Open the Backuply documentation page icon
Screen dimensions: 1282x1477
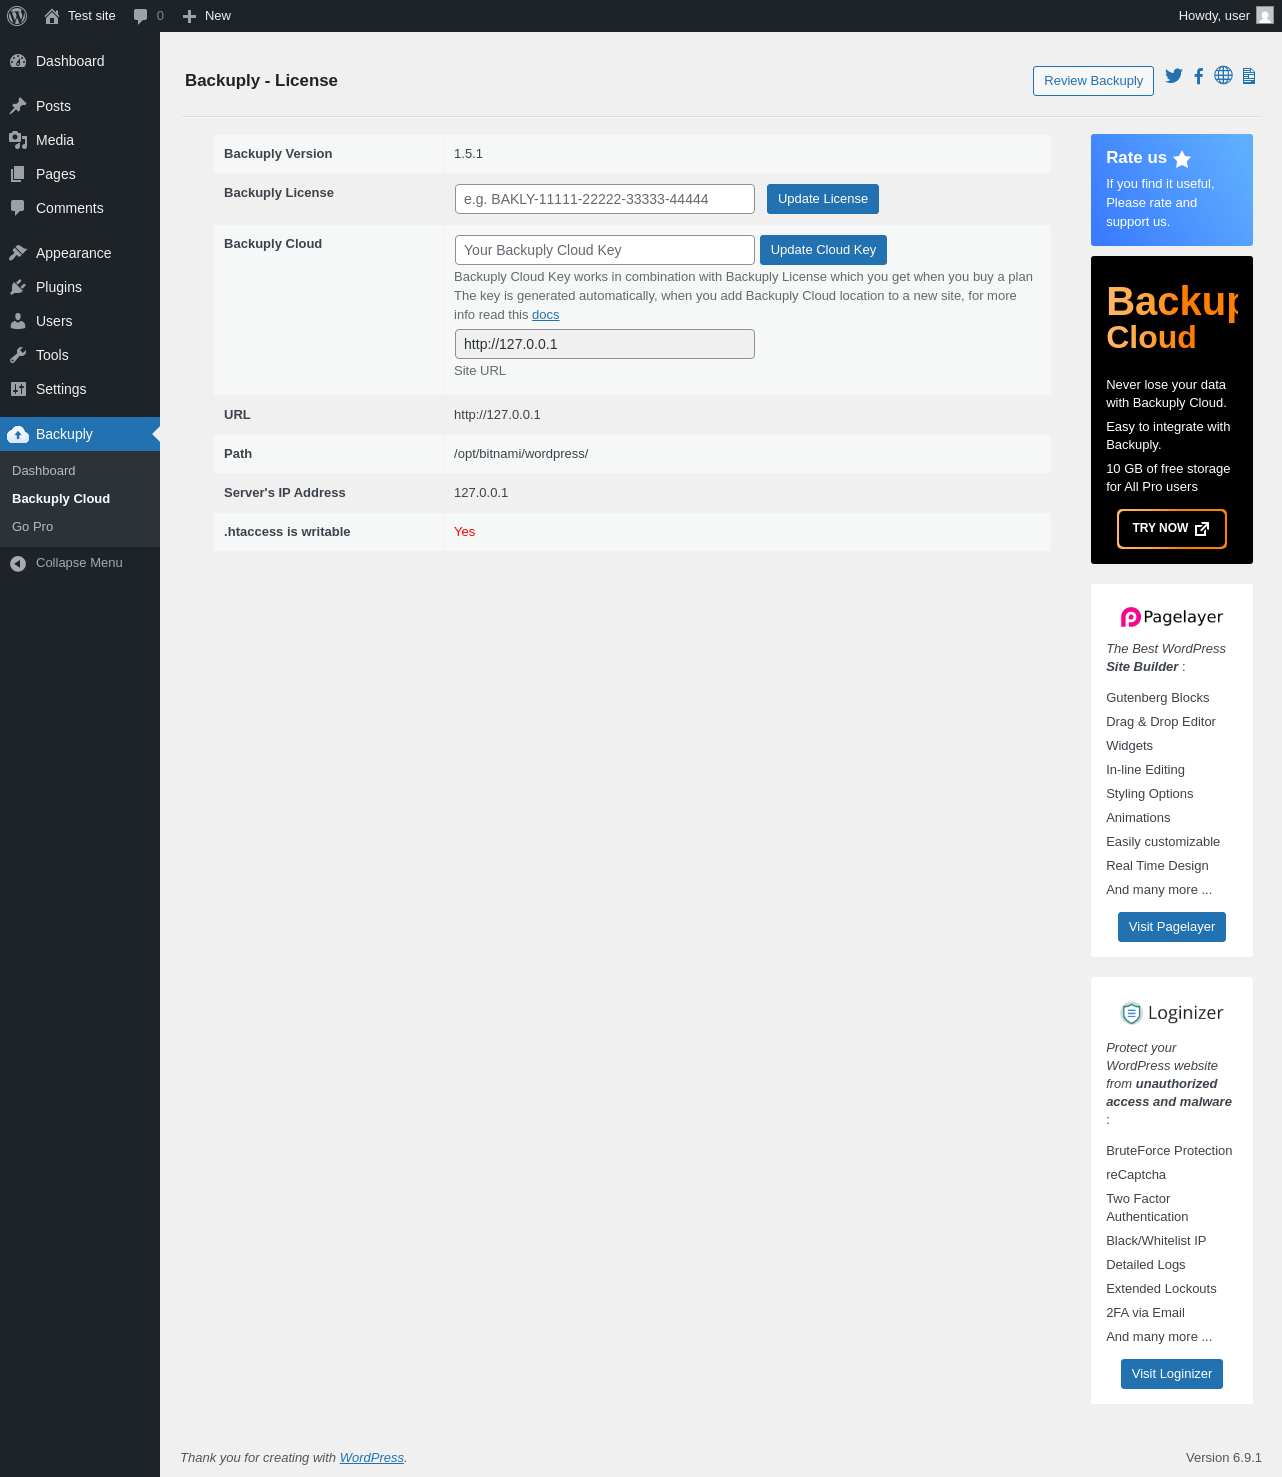tap(1249, 76)
